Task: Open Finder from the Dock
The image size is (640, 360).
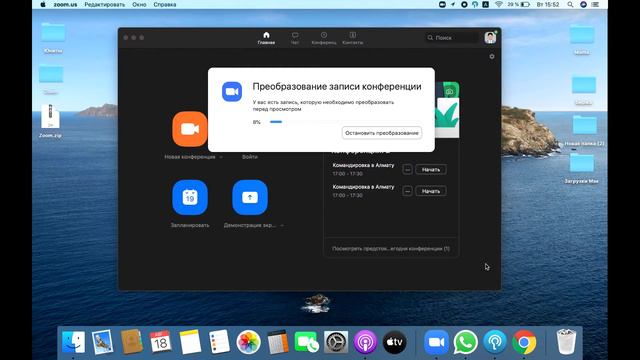Action: click(73, 342)
